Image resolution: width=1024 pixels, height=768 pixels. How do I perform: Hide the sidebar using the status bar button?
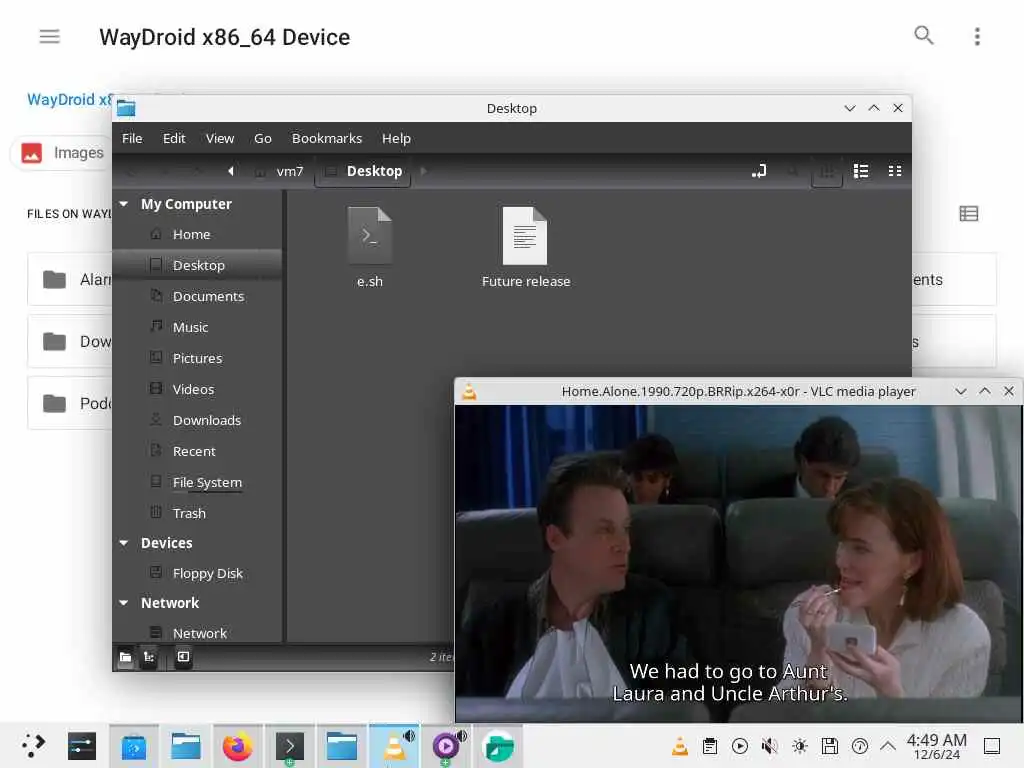click(184, 657)
